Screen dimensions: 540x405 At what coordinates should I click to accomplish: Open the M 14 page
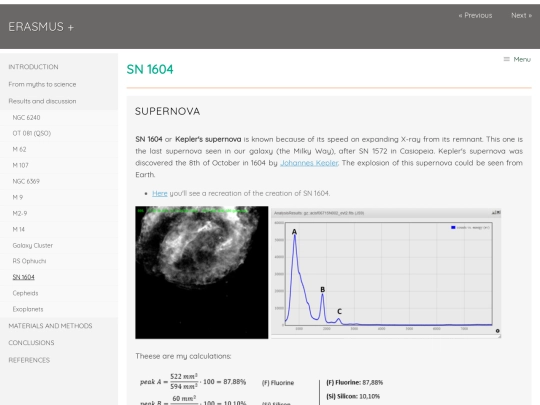pos(19,229)
